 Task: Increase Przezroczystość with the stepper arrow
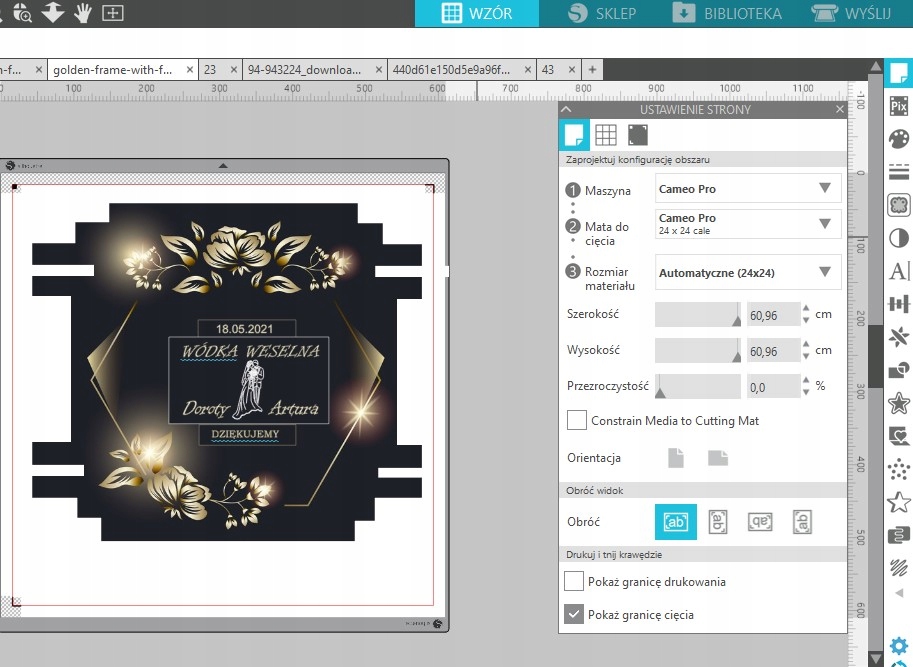click(x=806, y=381)
